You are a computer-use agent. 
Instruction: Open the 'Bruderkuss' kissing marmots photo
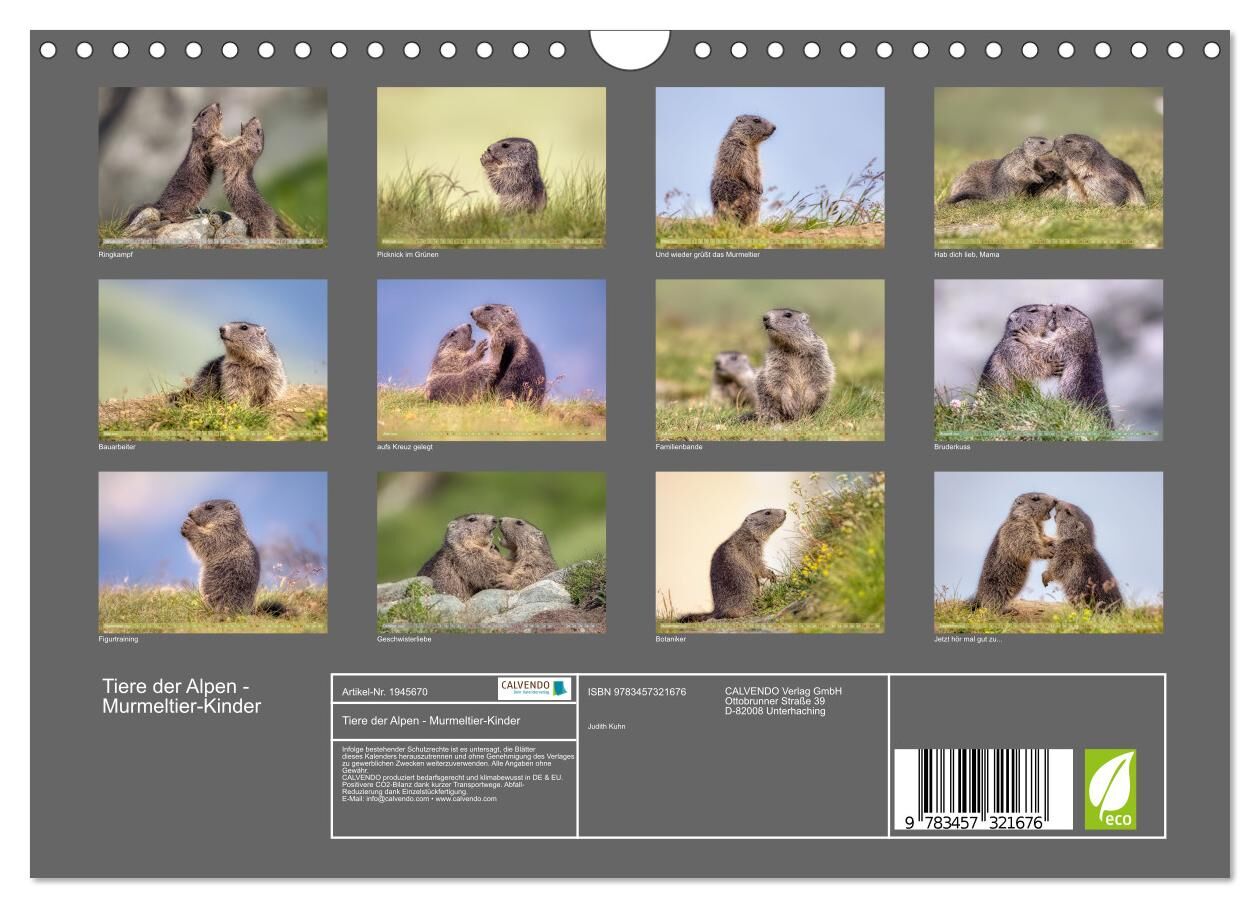[x=1048, y=359]
